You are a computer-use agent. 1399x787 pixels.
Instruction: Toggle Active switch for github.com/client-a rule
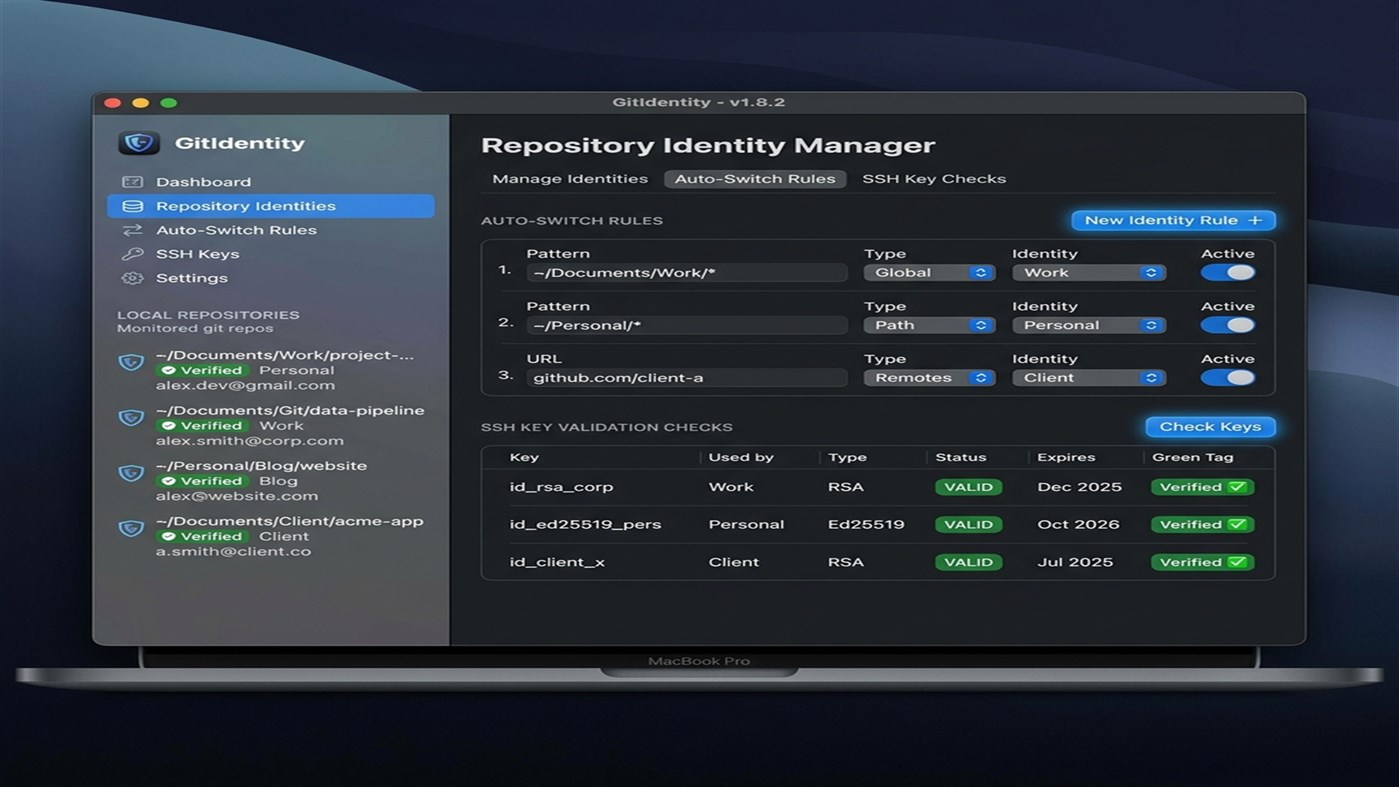[x=1228, y=378]
